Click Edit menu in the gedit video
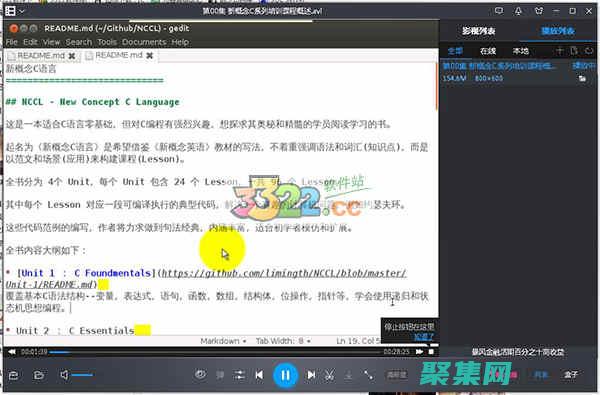Viewport: 600px width, 395px height. point(30,42)
